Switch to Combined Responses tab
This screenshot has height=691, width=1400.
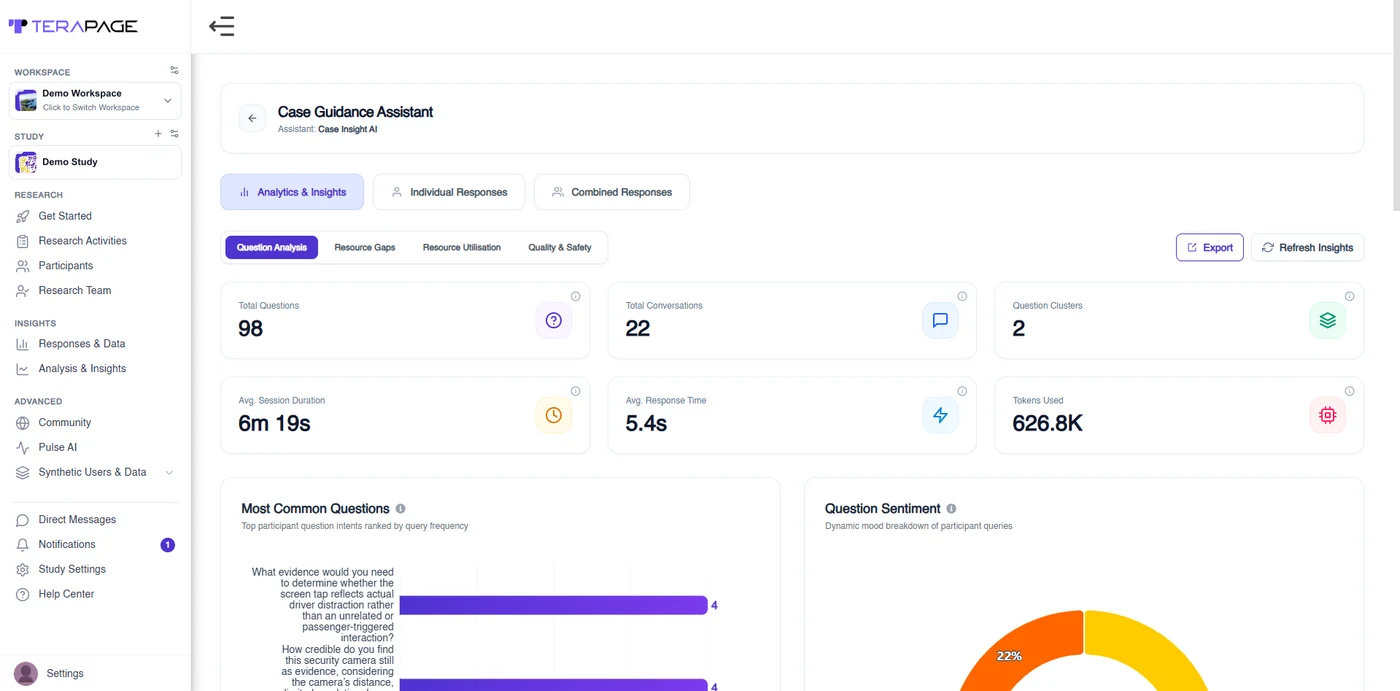[612, 192]
